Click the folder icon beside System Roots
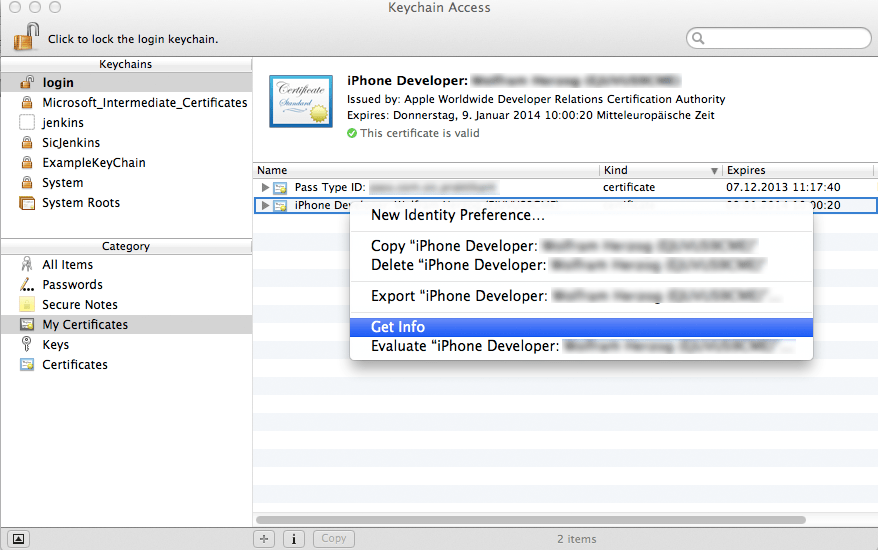This screenshot has width=878, height=550. pos(27,203)
